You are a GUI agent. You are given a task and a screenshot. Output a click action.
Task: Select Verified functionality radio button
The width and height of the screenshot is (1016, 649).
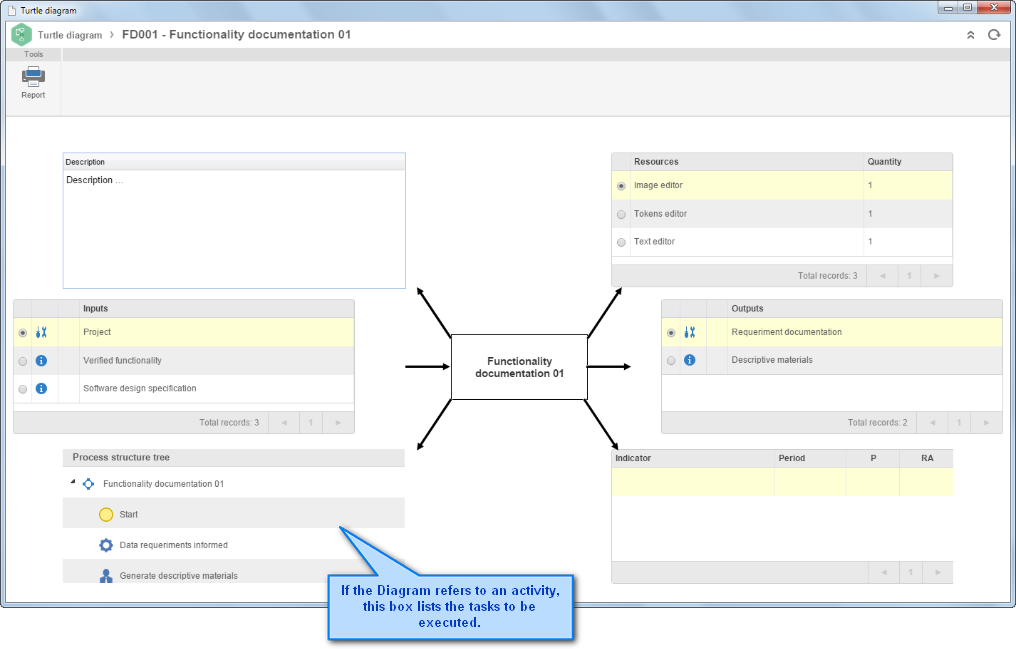[23, 361]
